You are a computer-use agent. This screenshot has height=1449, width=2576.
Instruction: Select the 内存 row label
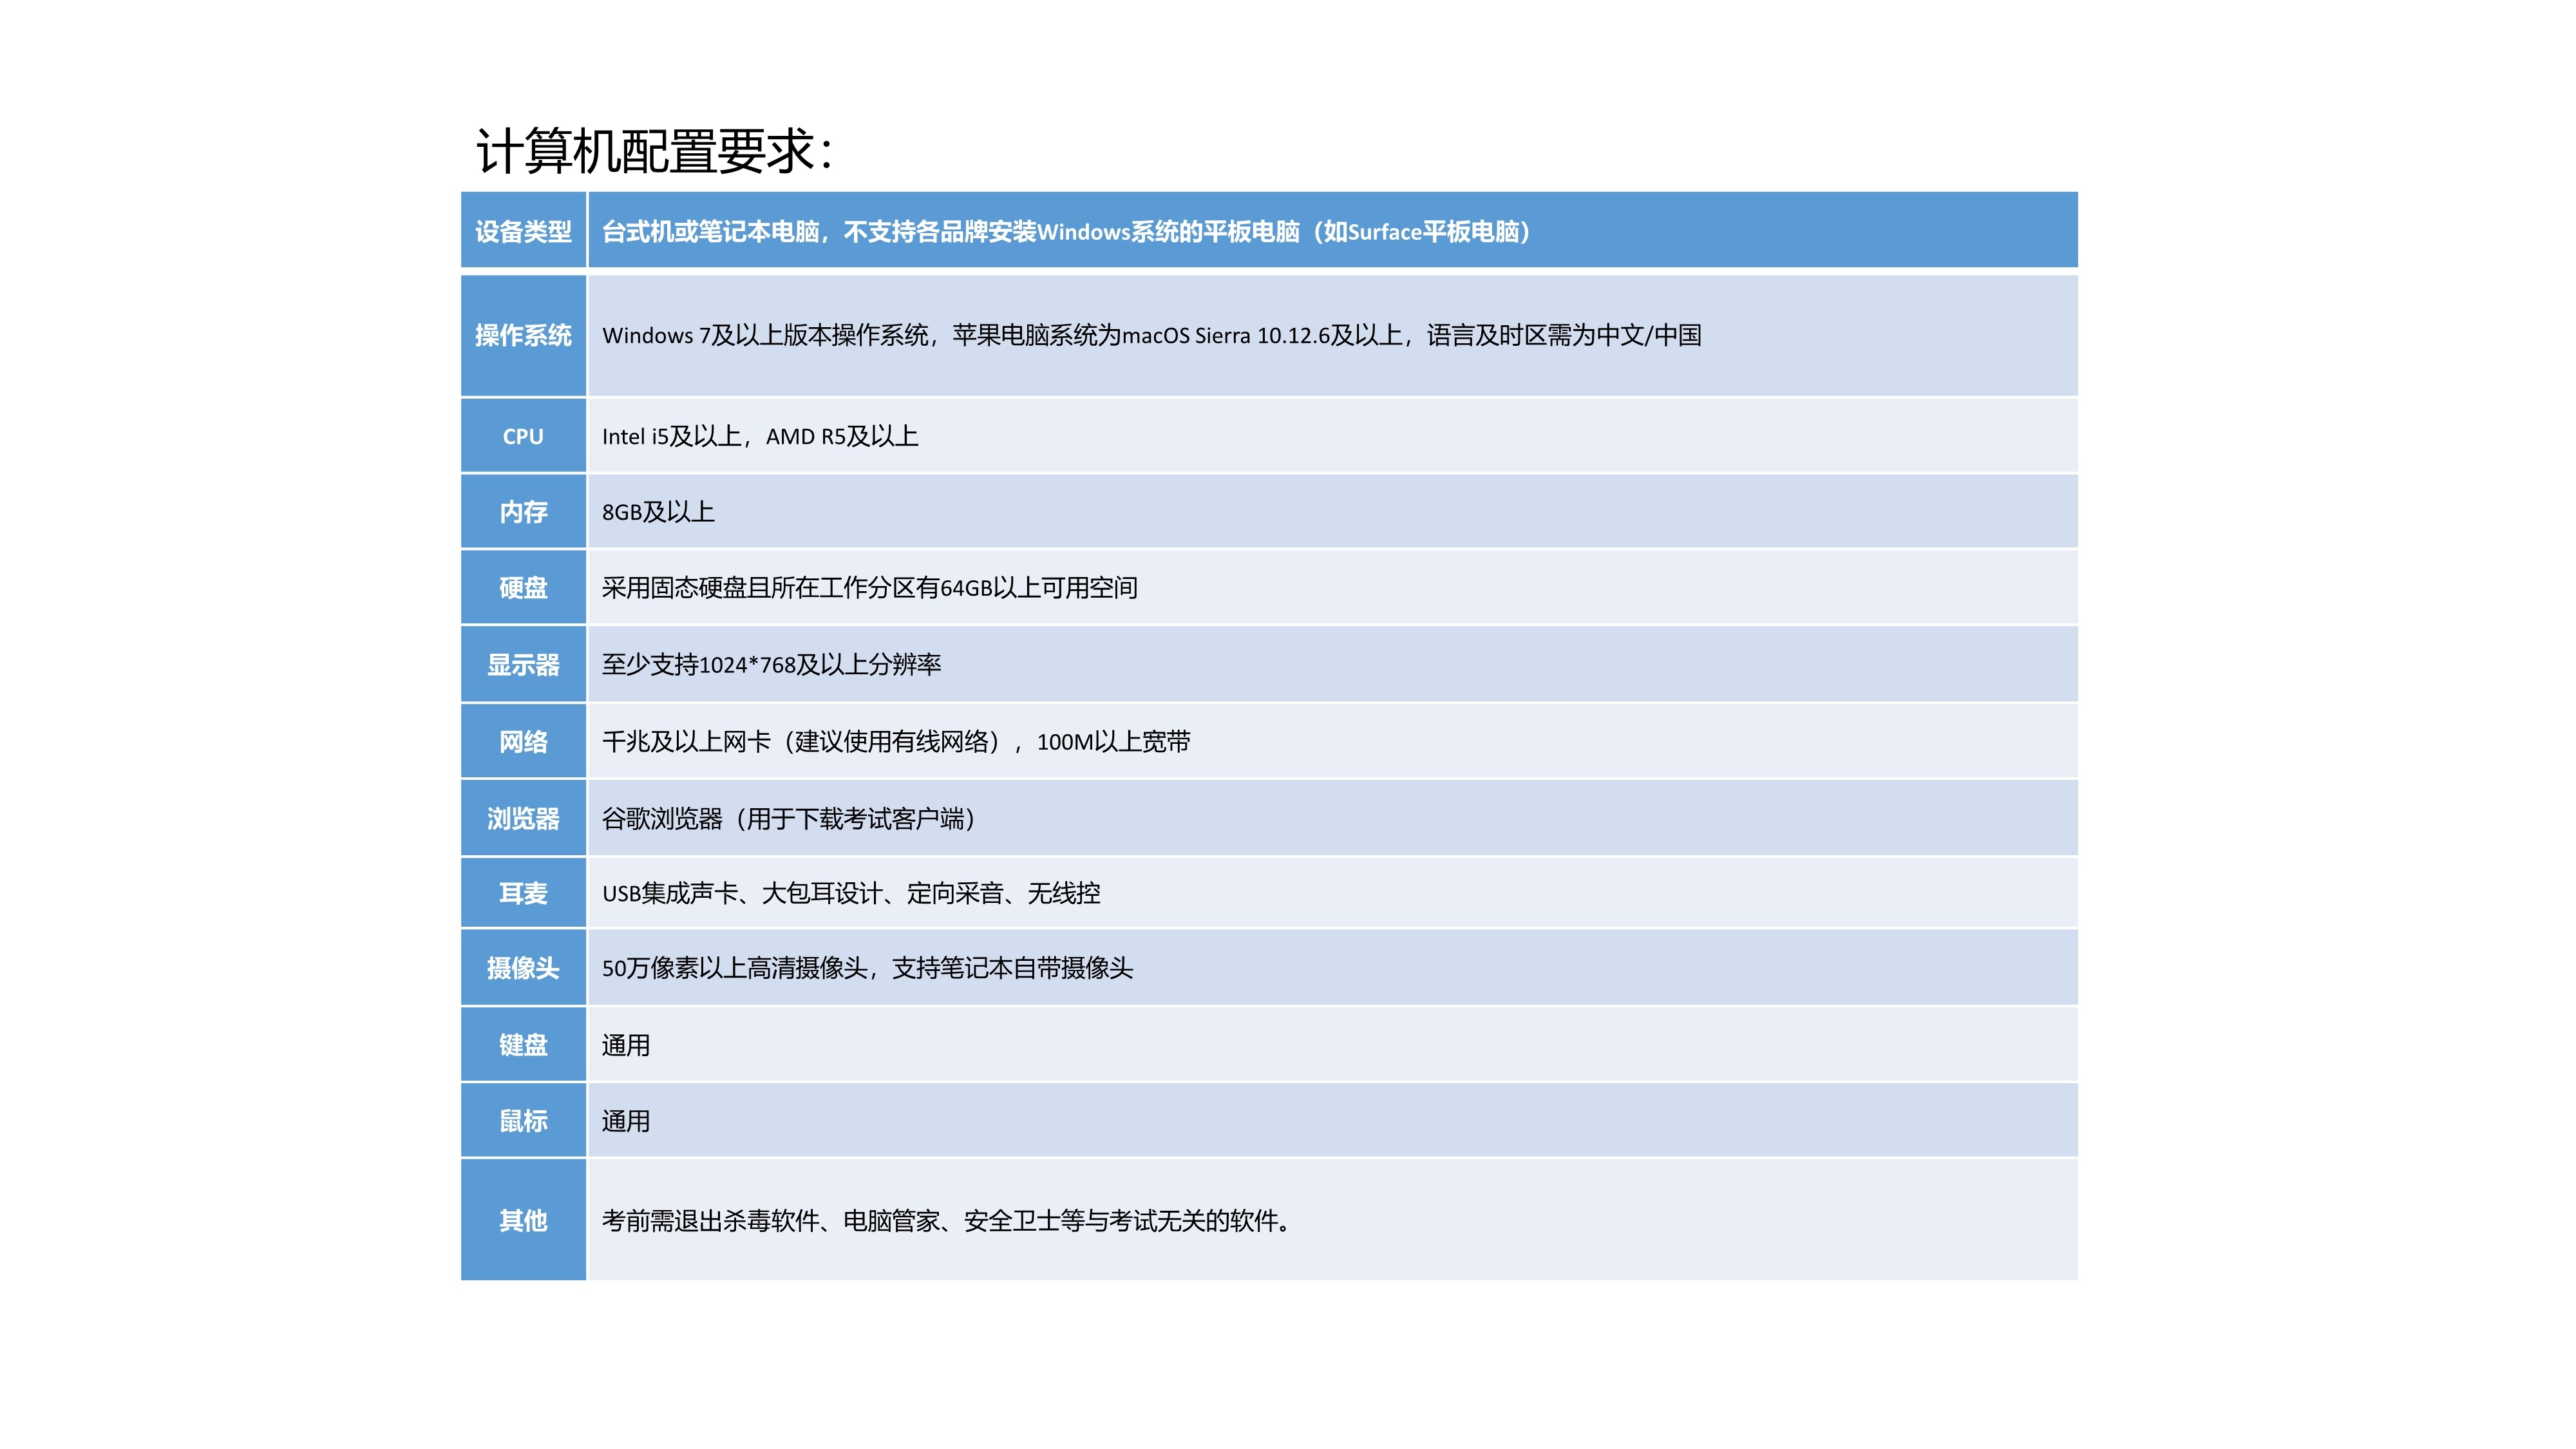[523, 512]
